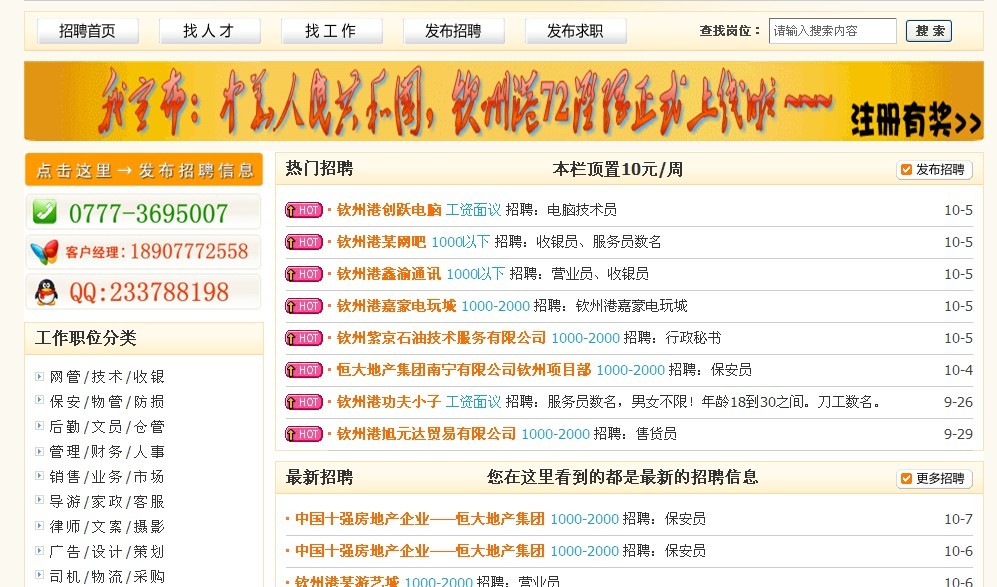Click the QQ number 233788198

coord(149,293)
